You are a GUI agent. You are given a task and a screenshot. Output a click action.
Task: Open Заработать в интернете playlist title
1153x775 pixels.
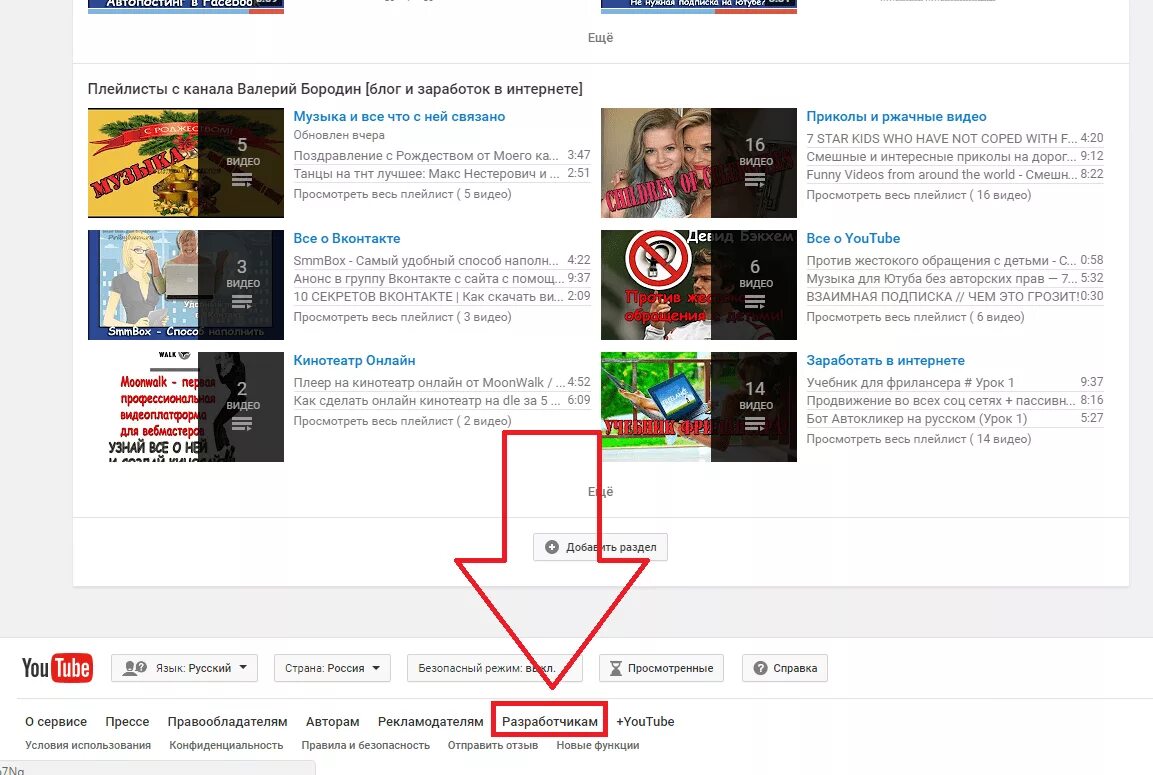click(885, 360)
